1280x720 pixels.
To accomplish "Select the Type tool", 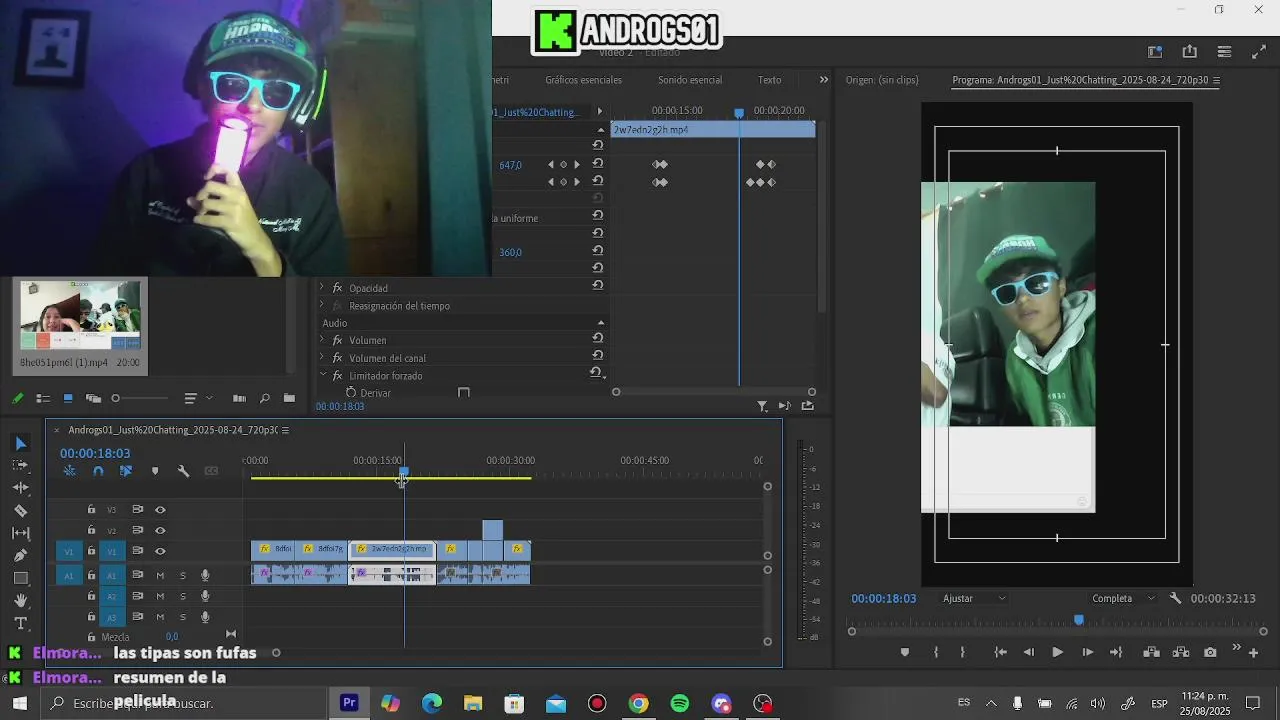I will (x=20, y=623).
